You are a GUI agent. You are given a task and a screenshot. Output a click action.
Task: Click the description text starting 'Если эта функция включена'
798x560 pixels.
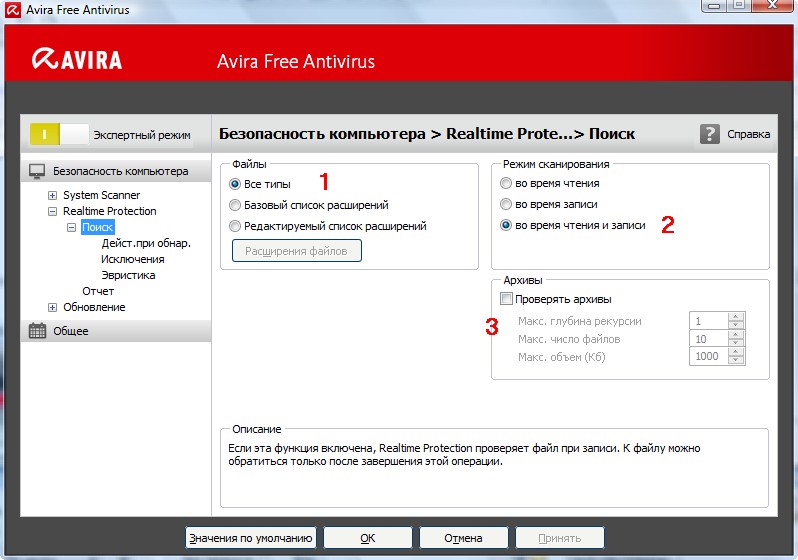tap(464, 455)
